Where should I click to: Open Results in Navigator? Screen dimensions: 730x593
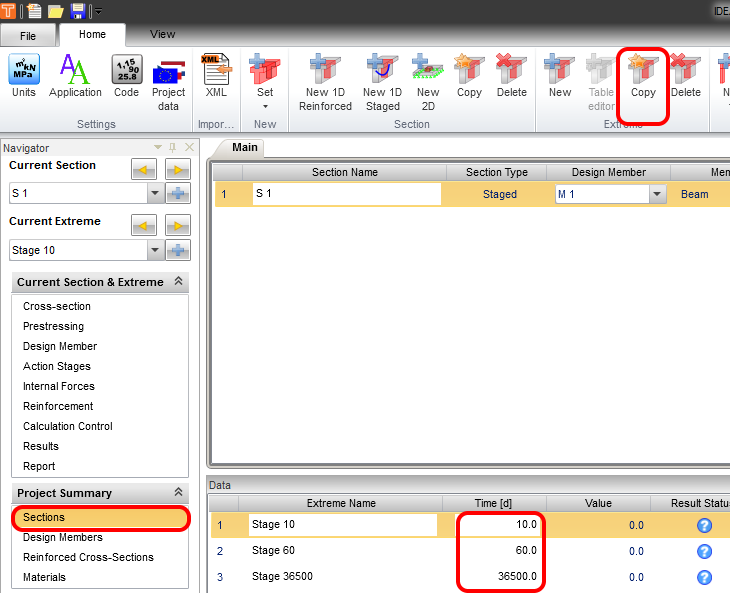tap(41, 446)
